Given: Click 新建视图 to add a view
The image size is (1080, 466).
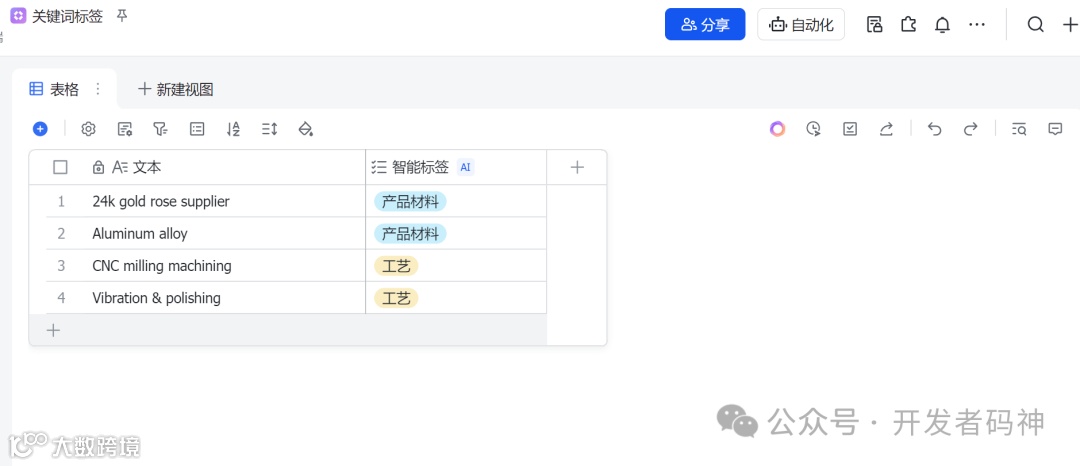Looking at the screenshot, I should 176,89.
